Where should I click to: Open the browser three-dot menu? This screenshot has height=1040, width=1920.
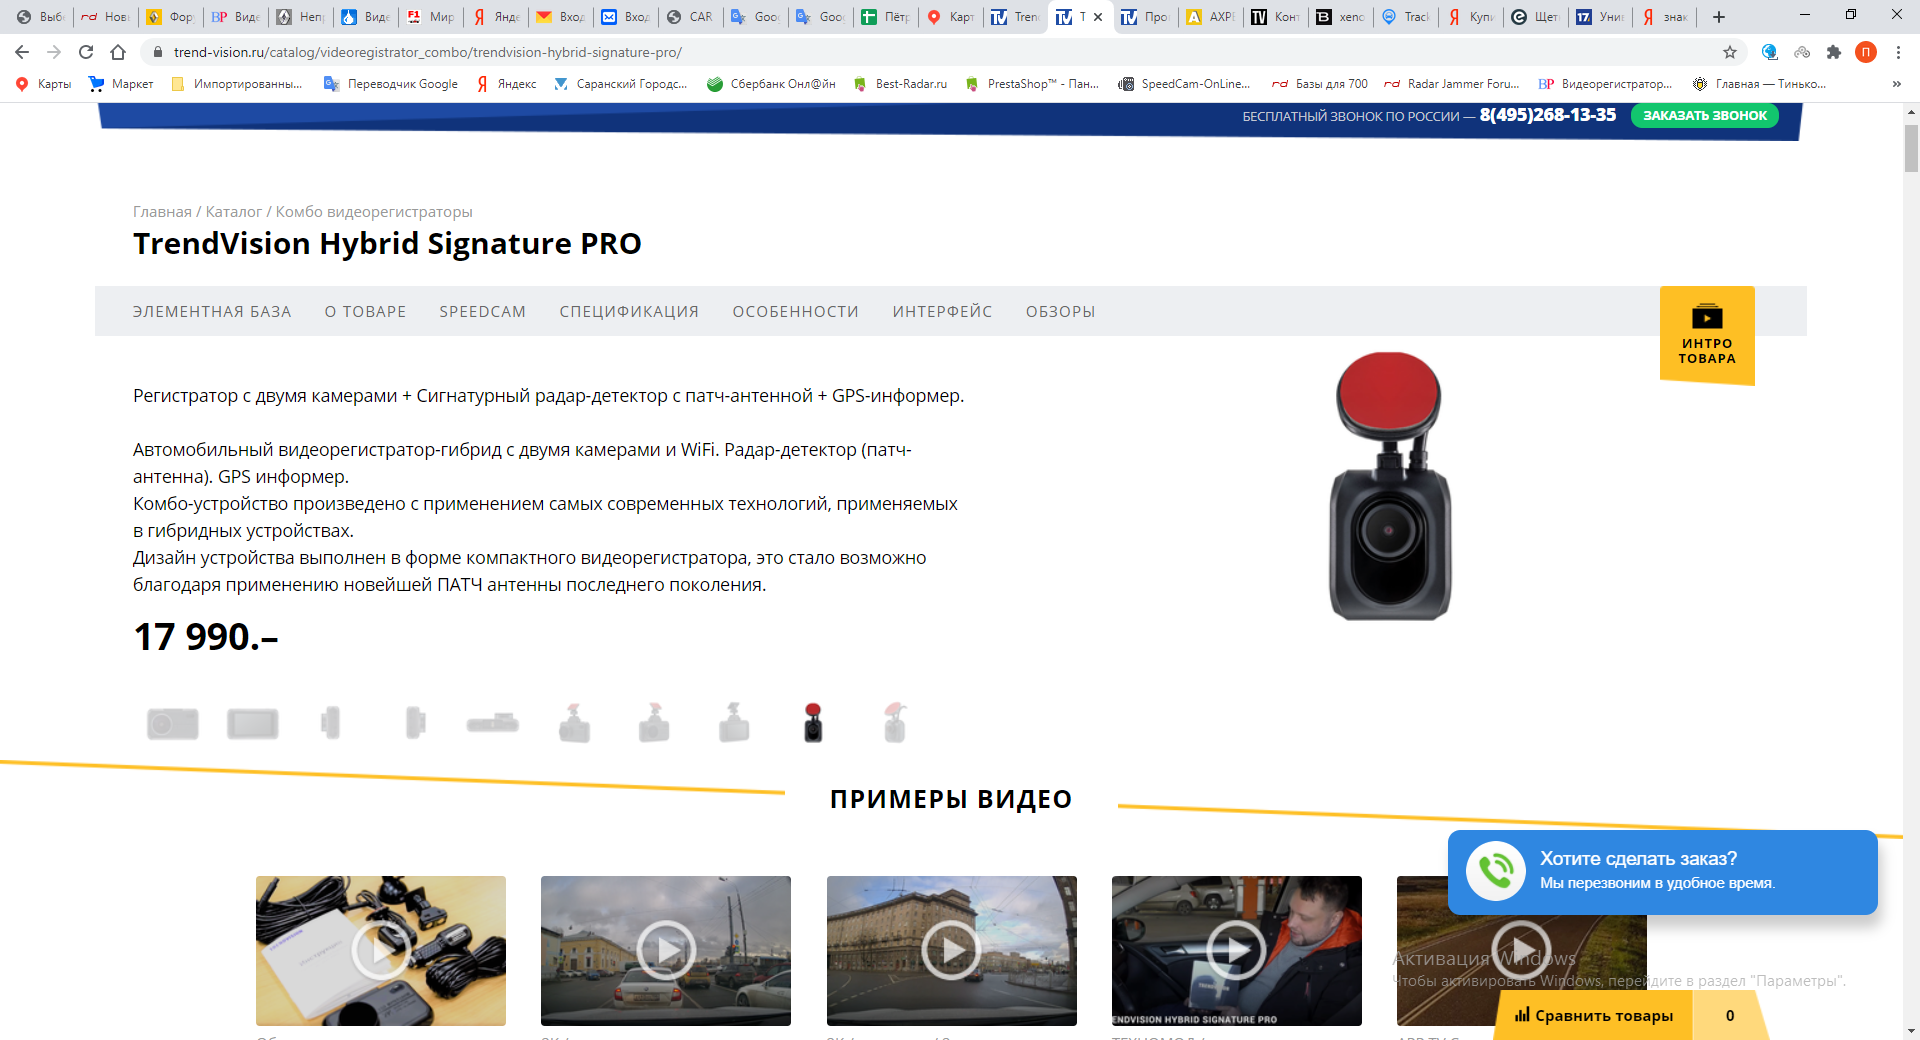point(1898,52)
